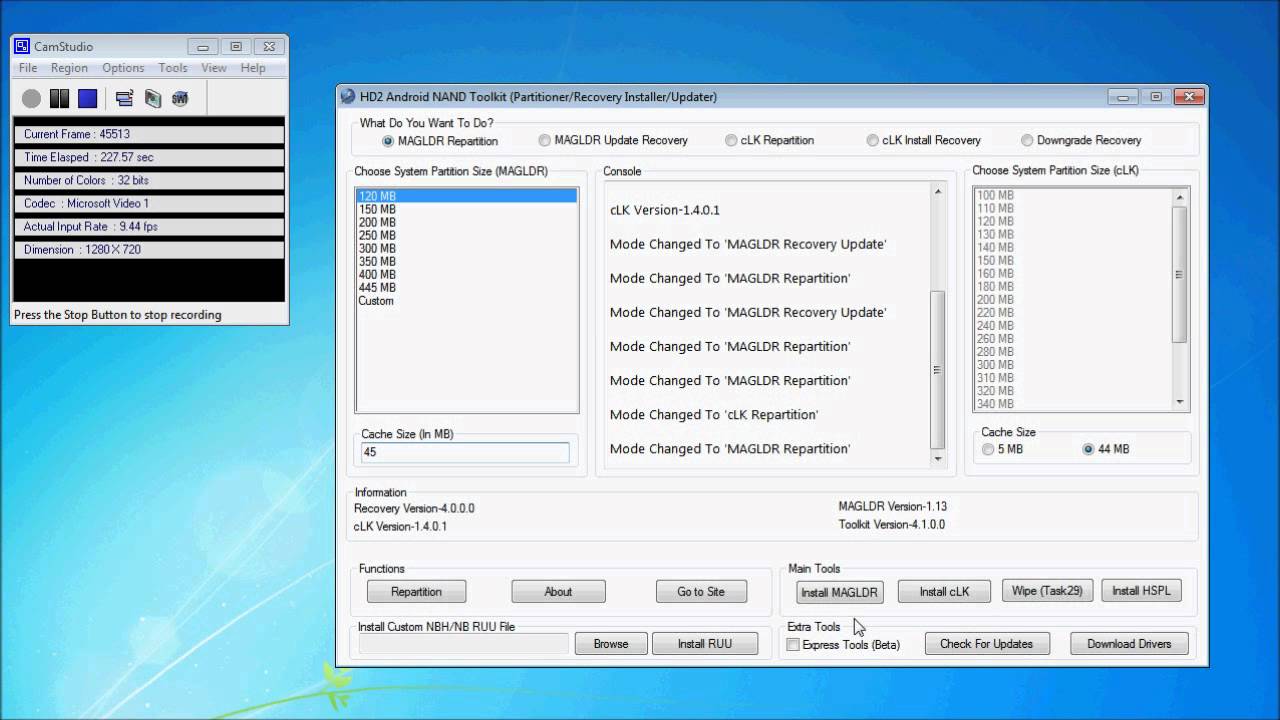This screenshot has width=1280, height=720.
Task: Click Download Drivers button
Action: coord(1129,644)
